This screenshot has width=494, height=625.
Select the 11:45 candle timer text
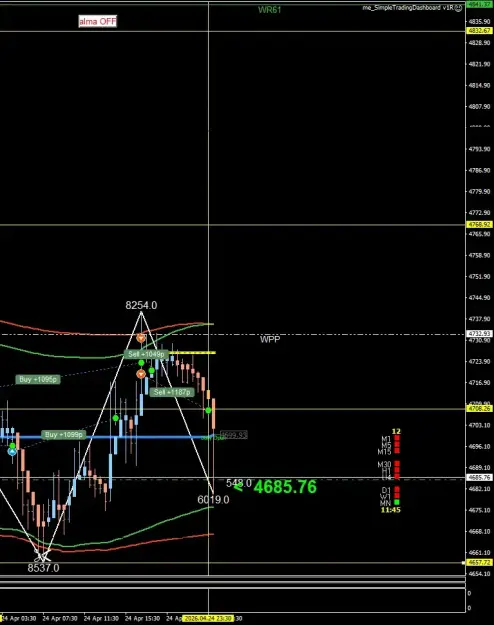tap(390, 510)
